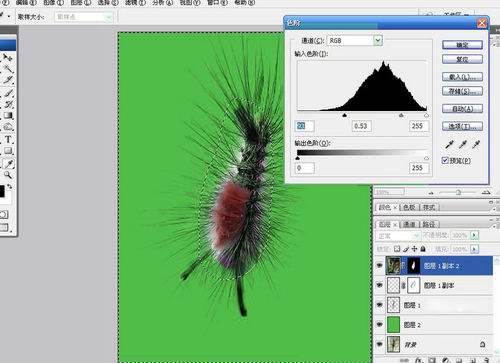Swap foreground and background colors arrow
This screenshot has height=363, width=500.
(10, 187)
